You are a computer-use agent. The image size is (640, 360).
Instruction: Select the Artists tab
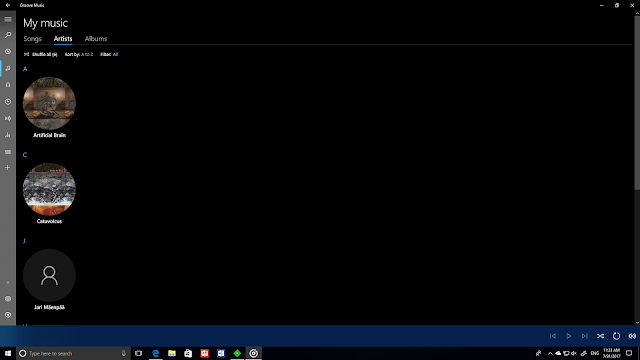[63, 39]
